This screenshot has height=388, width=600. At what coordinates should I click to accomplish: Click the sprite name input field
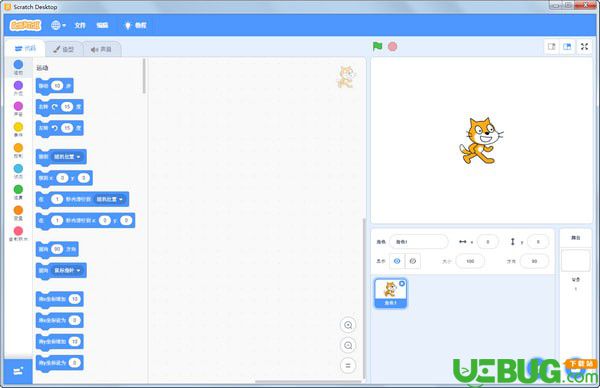(x=419, y=242)
